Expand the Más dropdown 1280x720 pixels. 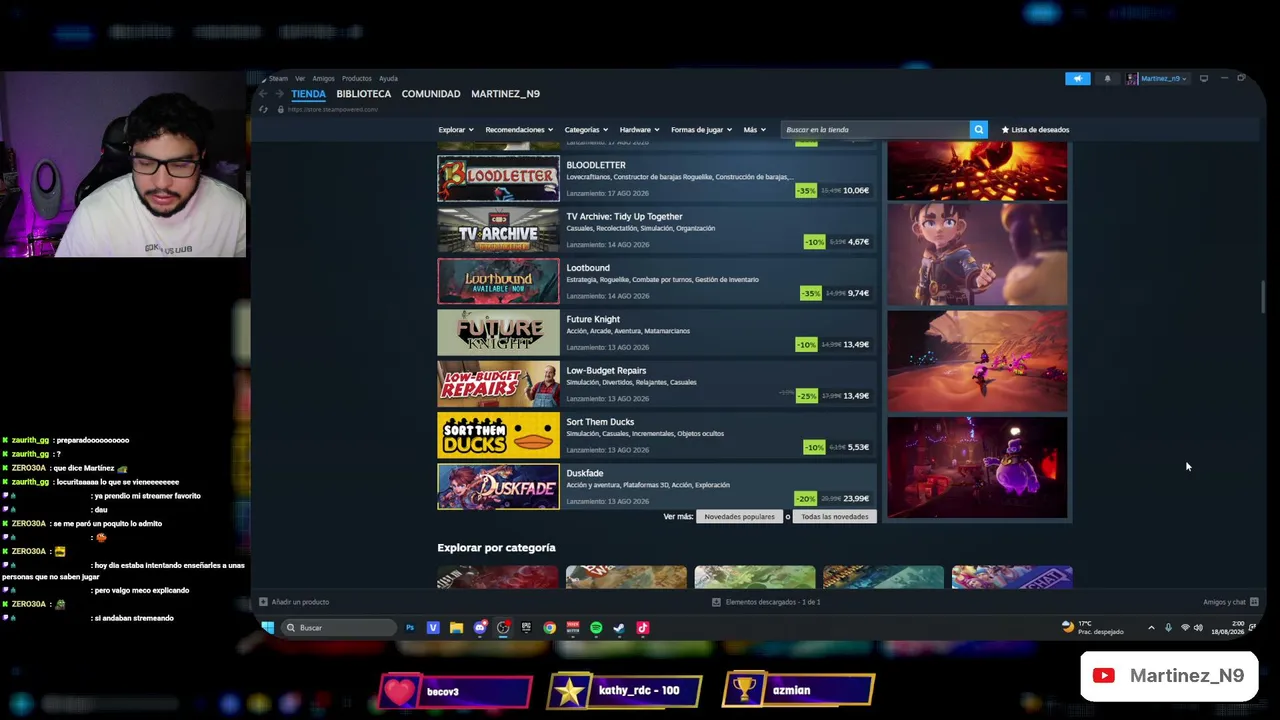pos(754,129)
